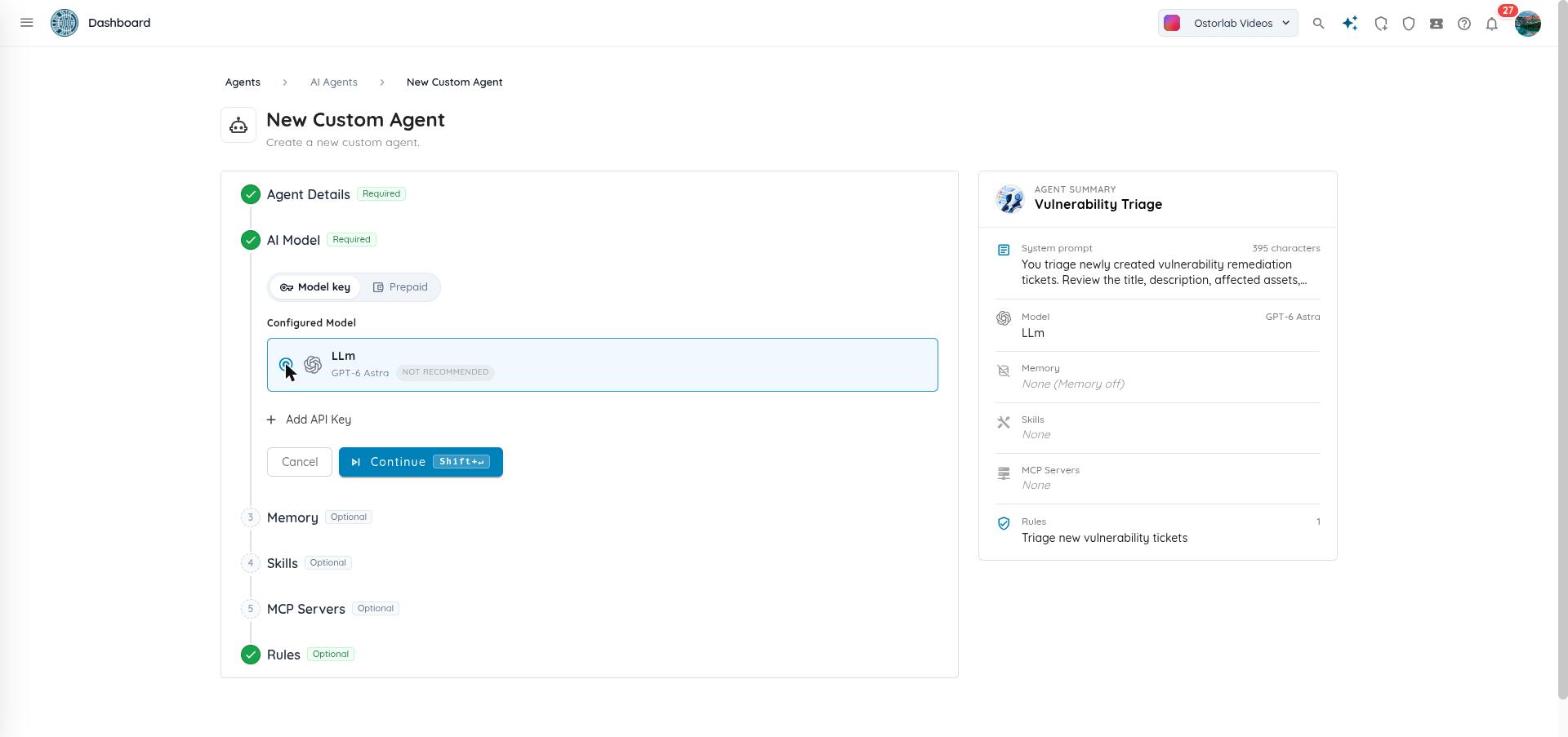Viewport: 1568px width, 737px height.
Task: Expand the Skills step
Action: click(282, 563)
